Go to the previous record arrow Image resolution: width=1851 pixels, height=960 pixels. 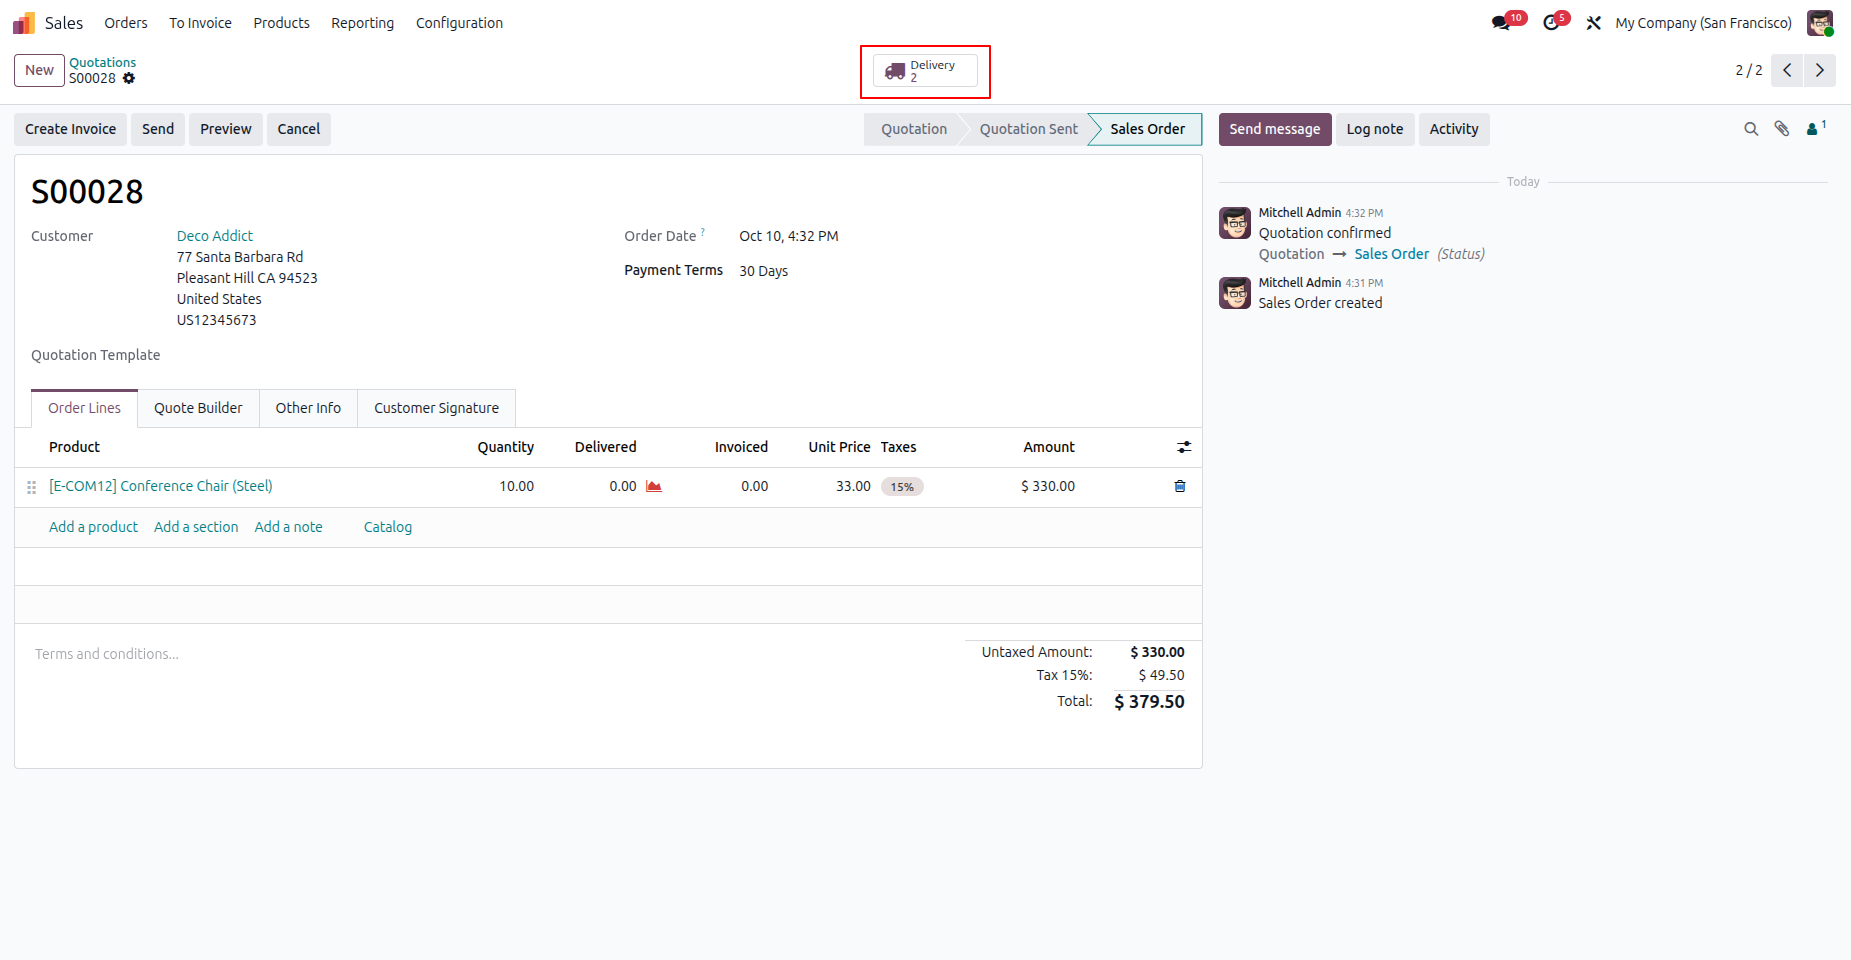1787,70
